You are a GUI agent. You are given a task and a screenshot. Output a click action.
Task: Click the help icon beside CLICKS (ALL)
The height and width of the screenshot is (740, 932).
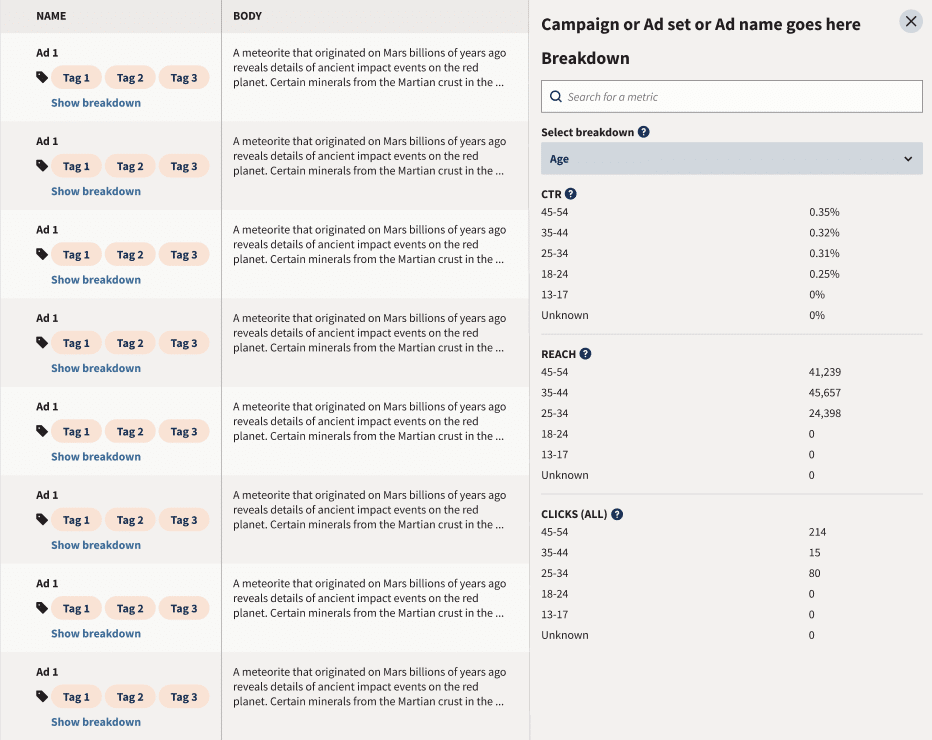pyautogui.click(x=617, y=514)
